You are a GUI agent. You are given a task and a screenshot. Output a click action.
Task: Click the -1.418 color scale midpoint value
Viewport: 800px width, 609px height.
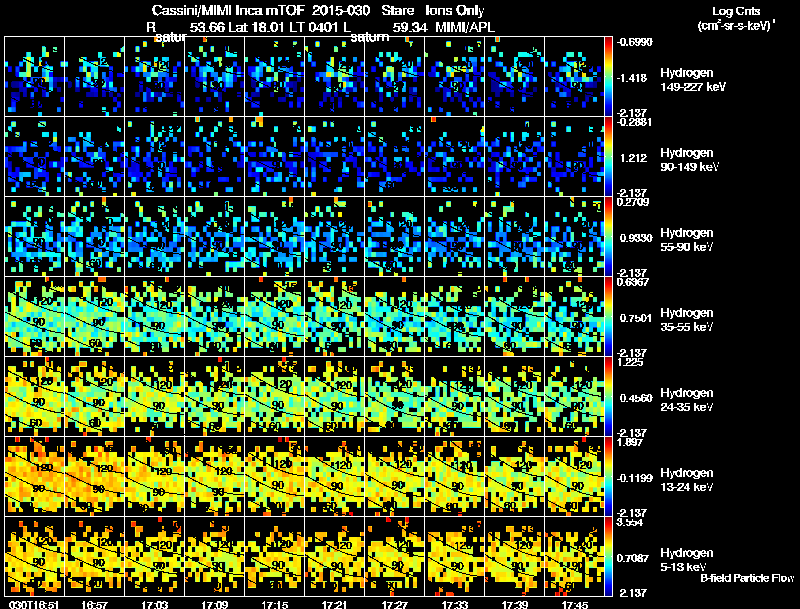pos(632,78)
